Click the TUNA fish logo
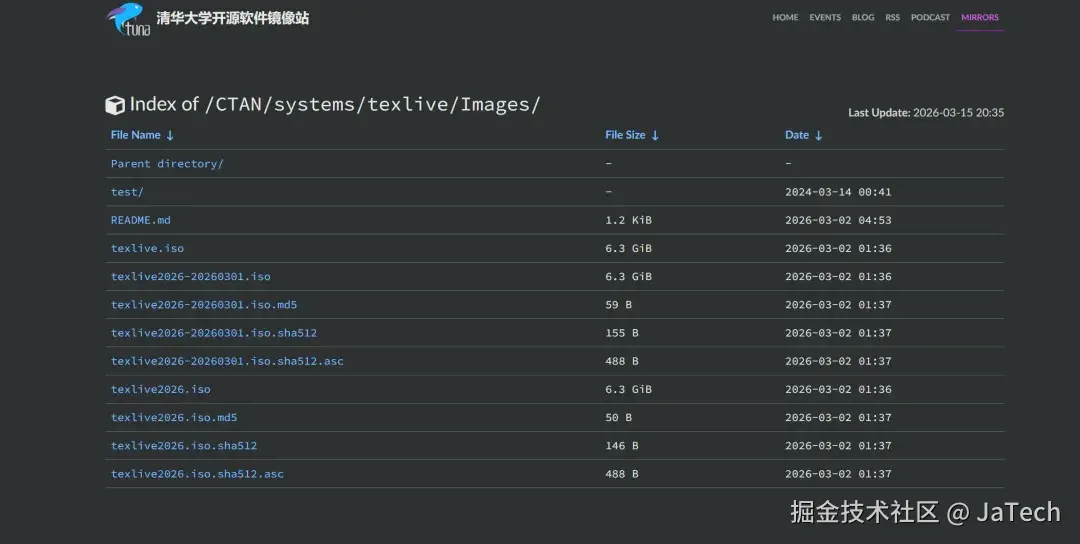 pos(128,19)
